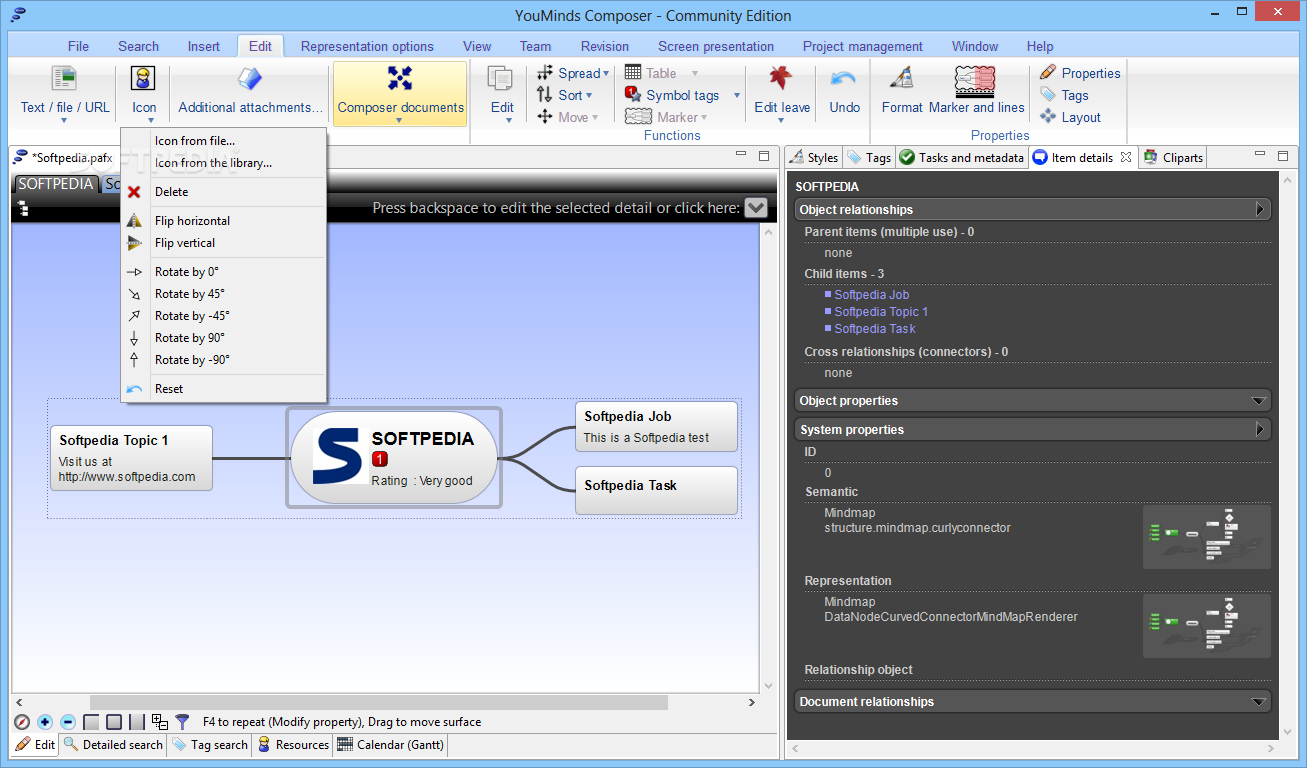Screen dimensions: 1307x768
Task: Open Marker and lines
Action: 976,91
